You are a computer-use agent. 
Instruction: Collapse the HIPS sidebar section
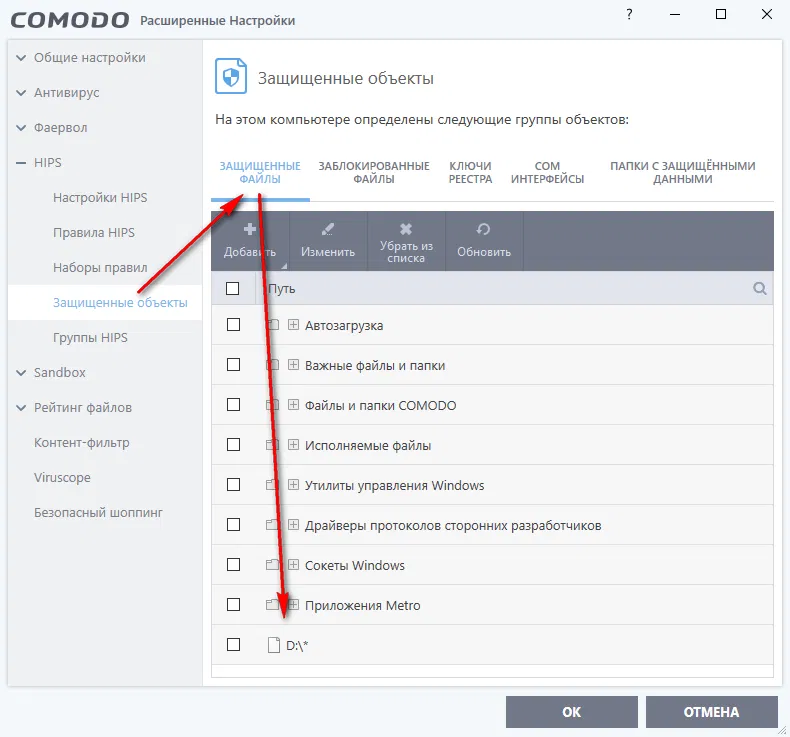[21, 163]
